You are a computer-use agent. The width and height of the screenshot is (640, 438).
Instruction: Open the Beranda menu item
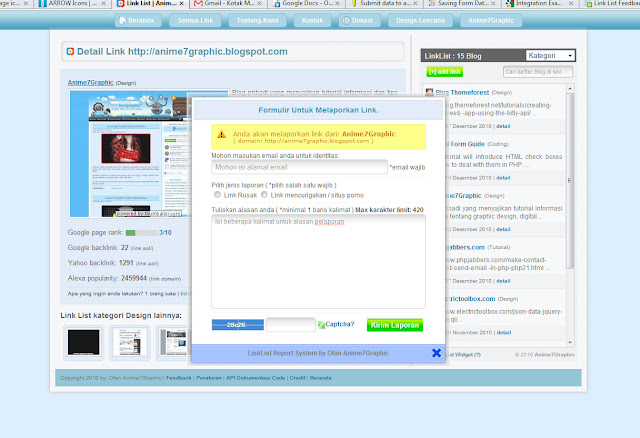tap(137, 20)
